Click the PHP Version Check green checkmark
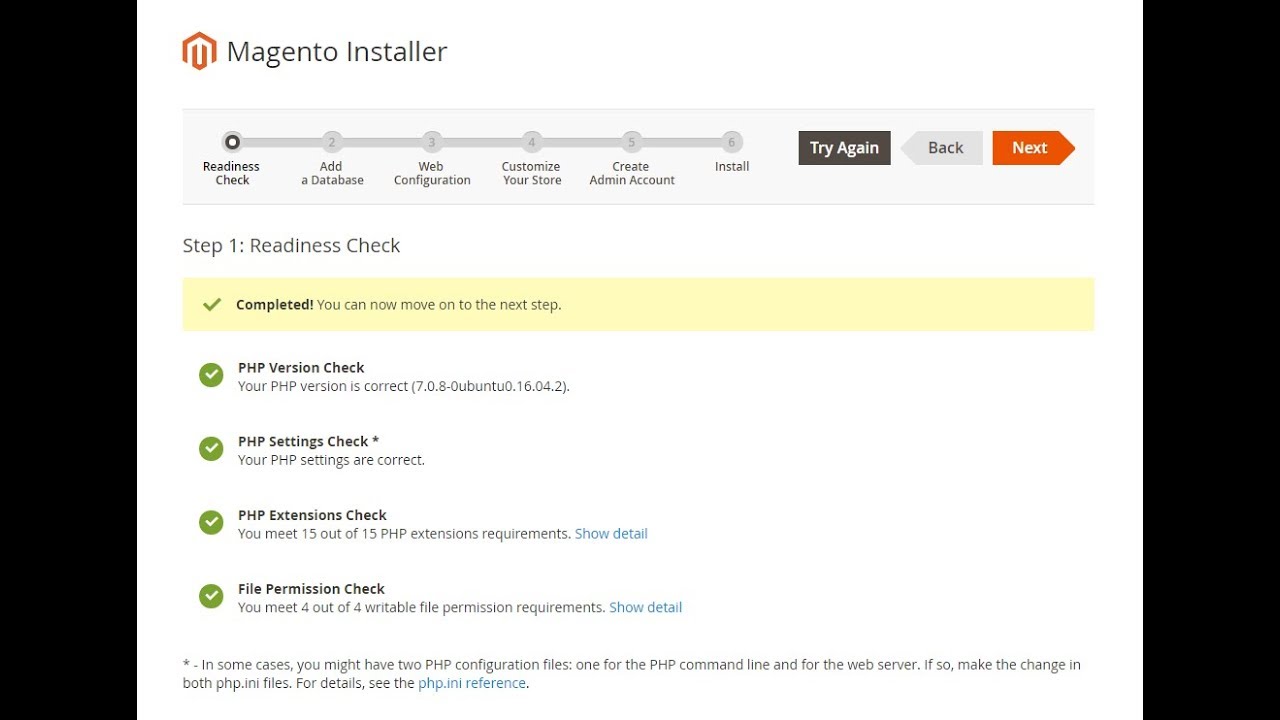Viewport: 1280px width, 720px height. point(211,375)
